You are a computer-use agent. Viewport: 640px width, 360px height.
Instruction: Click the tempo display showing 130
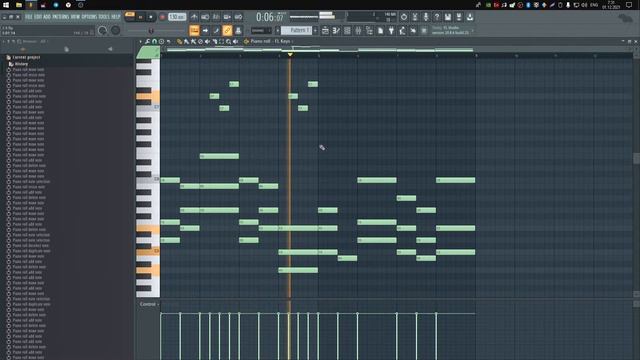coord(177,17)
